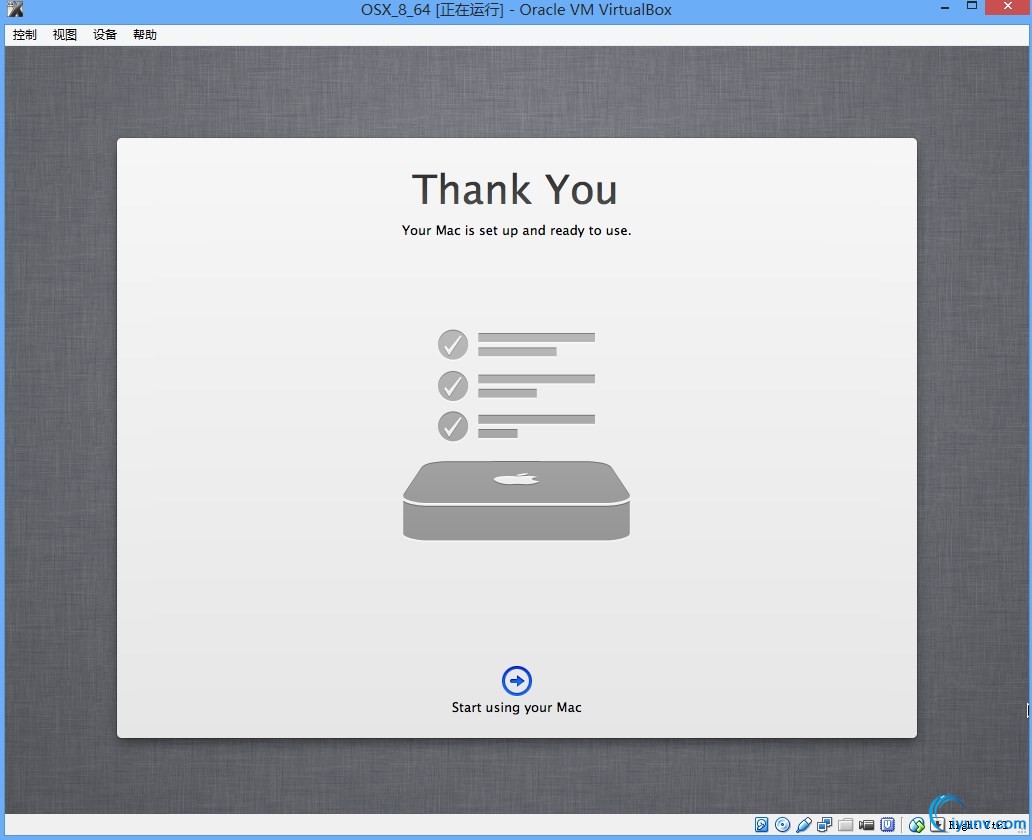Viewport: 1032px width, 840px height.
Task: Click 'Your Mac is set up and ready to use.'
Action: (x=517, y=230)
